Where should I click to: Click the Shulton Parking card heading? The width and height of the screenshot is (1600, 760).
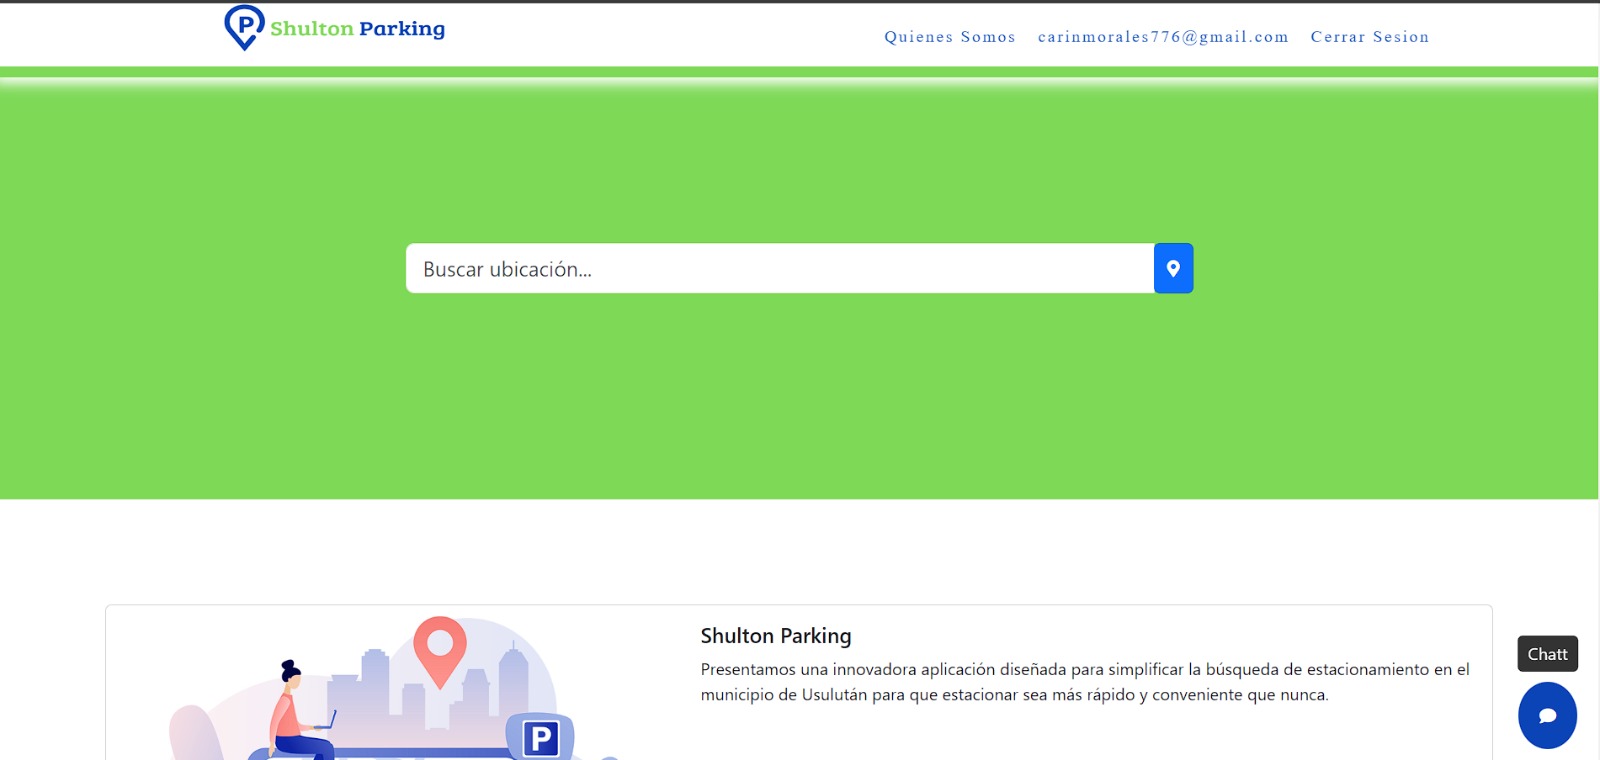[776, 636]
